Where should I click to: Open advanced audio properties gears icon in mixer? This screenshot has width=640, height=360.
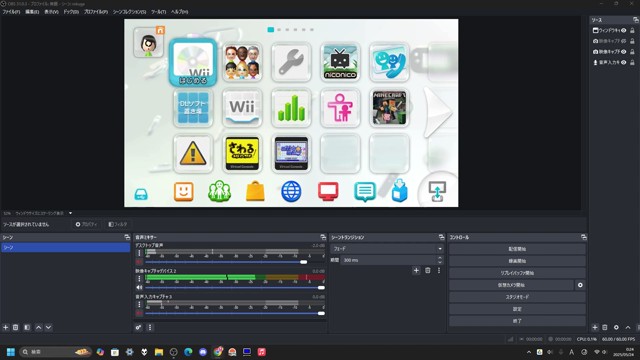(x=139, y=327)
